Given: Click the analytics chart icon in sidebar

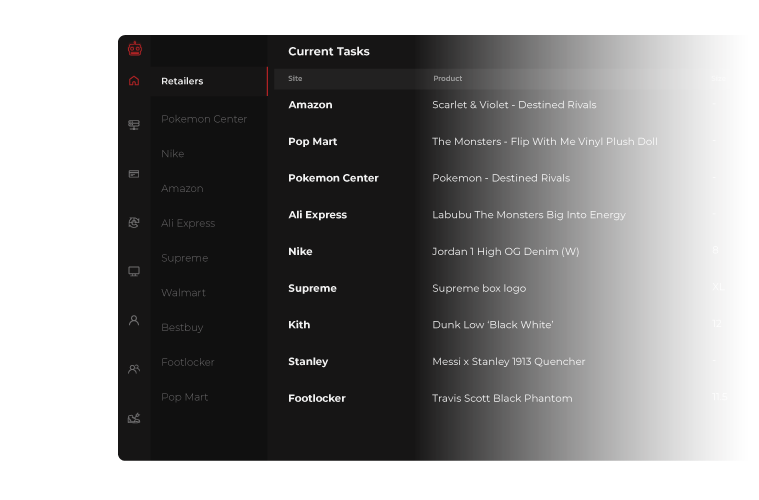Looking at the screenshot, I should [x=134, y=418].
